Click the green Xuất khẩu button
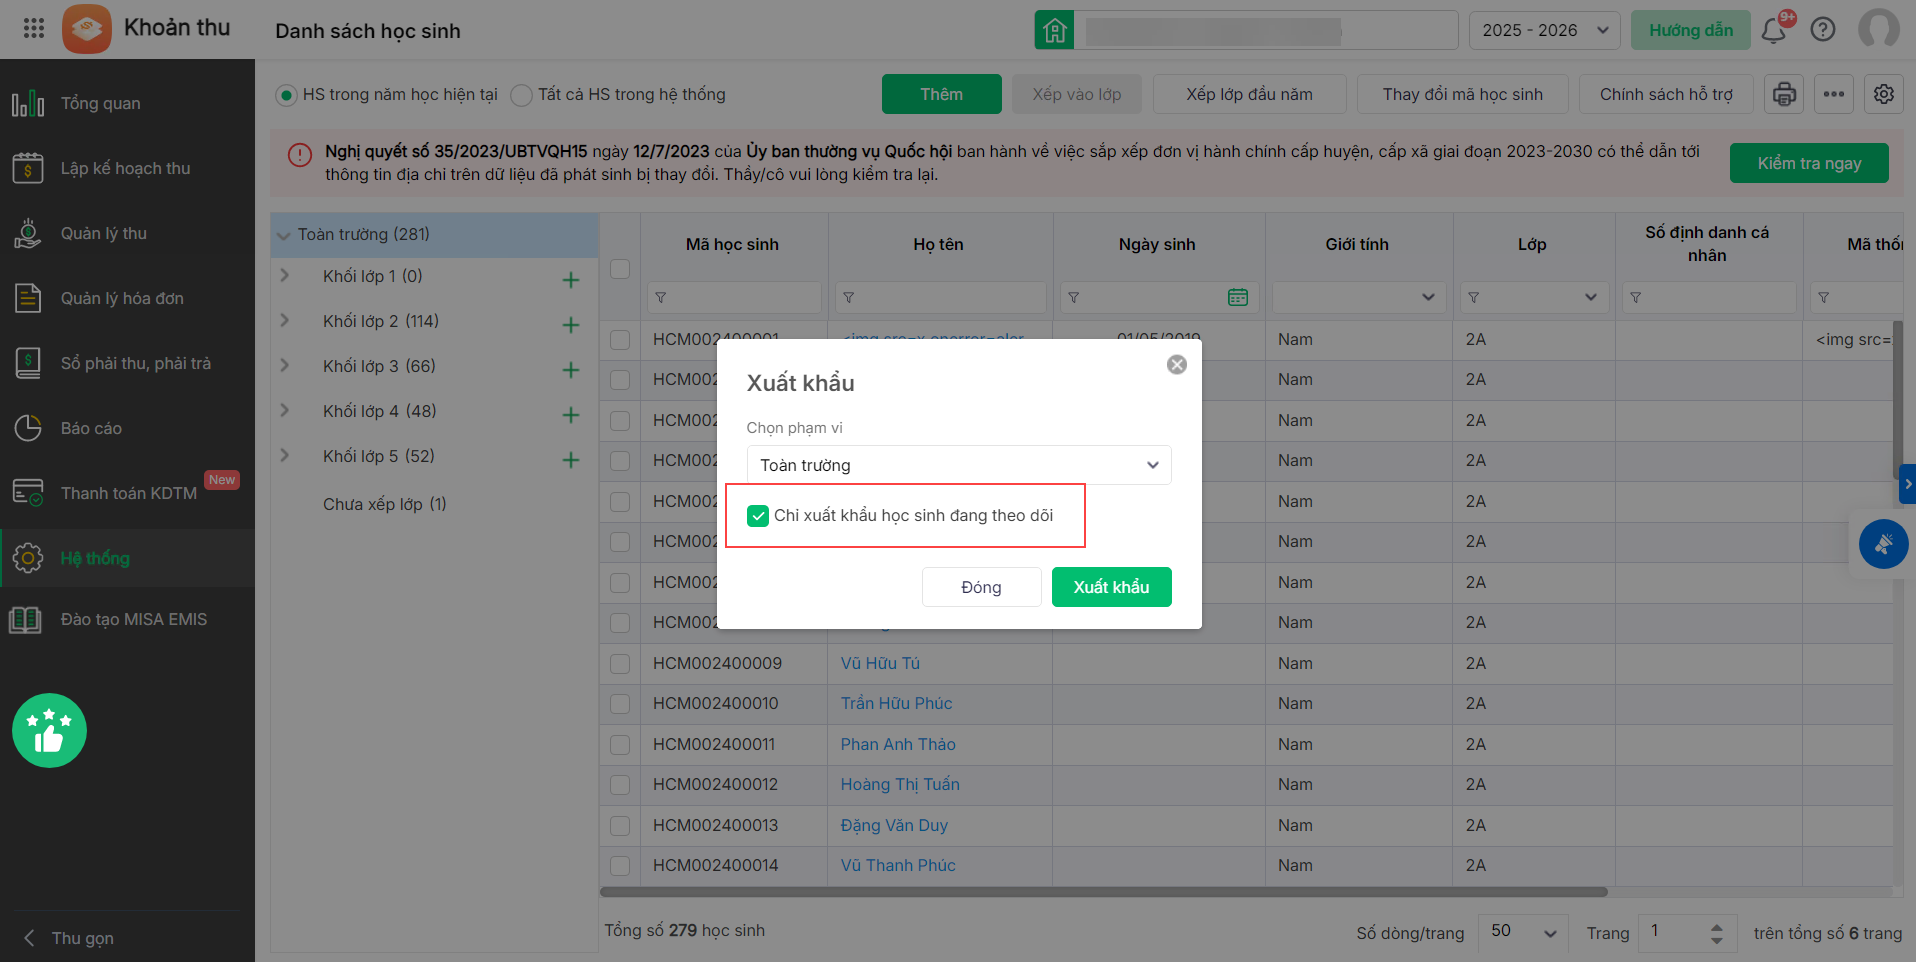This screenshot has width=1916, height=962. (1111, 587)
